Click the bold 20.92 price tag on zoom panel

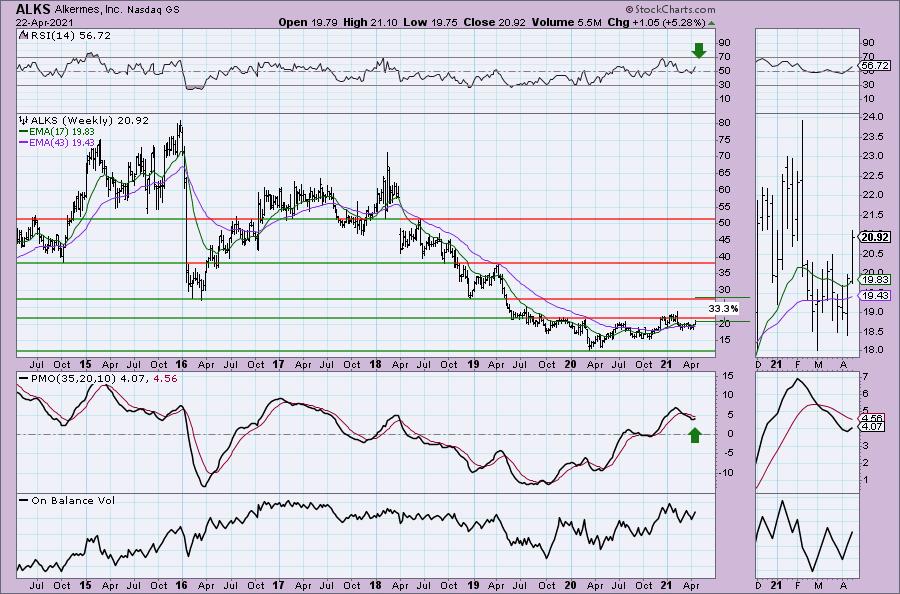click(876, 237)
